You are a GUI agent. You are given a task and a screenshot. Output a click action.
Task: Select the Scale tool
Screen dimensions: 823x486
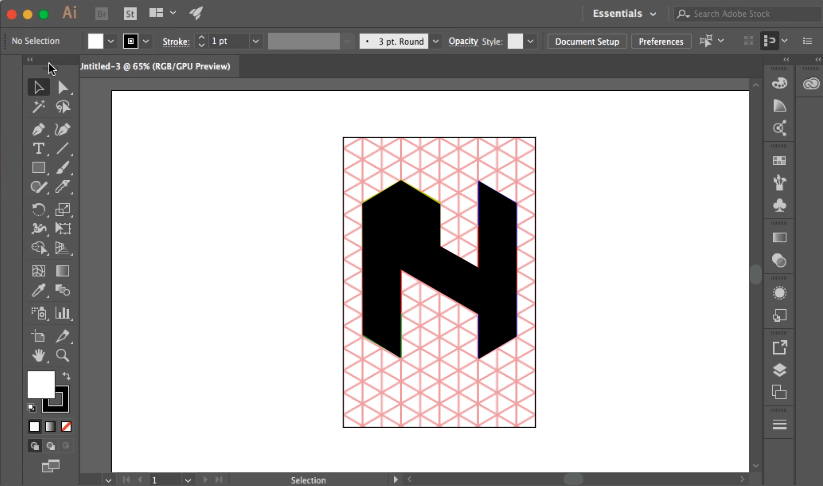click(x=63, y=209)
